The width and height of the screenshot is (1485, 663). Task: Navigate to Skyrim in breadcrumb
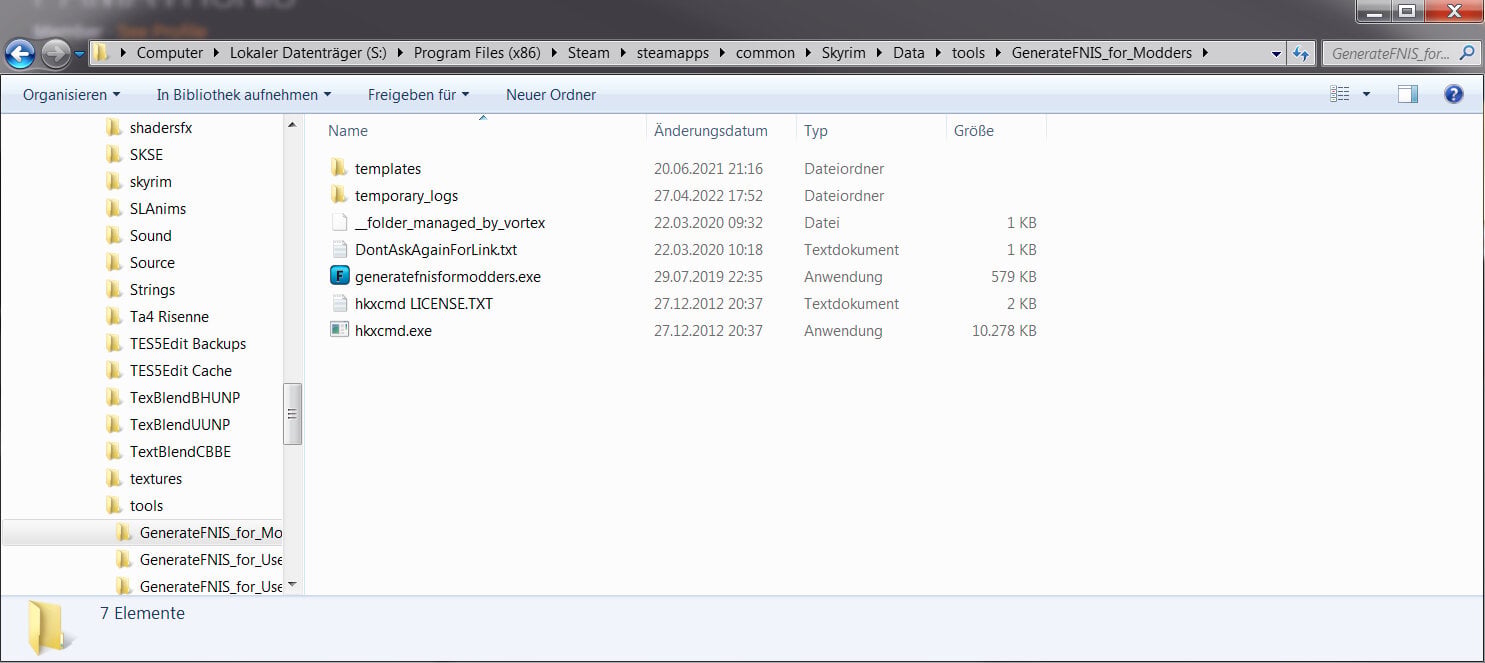[x=843, y=53]
